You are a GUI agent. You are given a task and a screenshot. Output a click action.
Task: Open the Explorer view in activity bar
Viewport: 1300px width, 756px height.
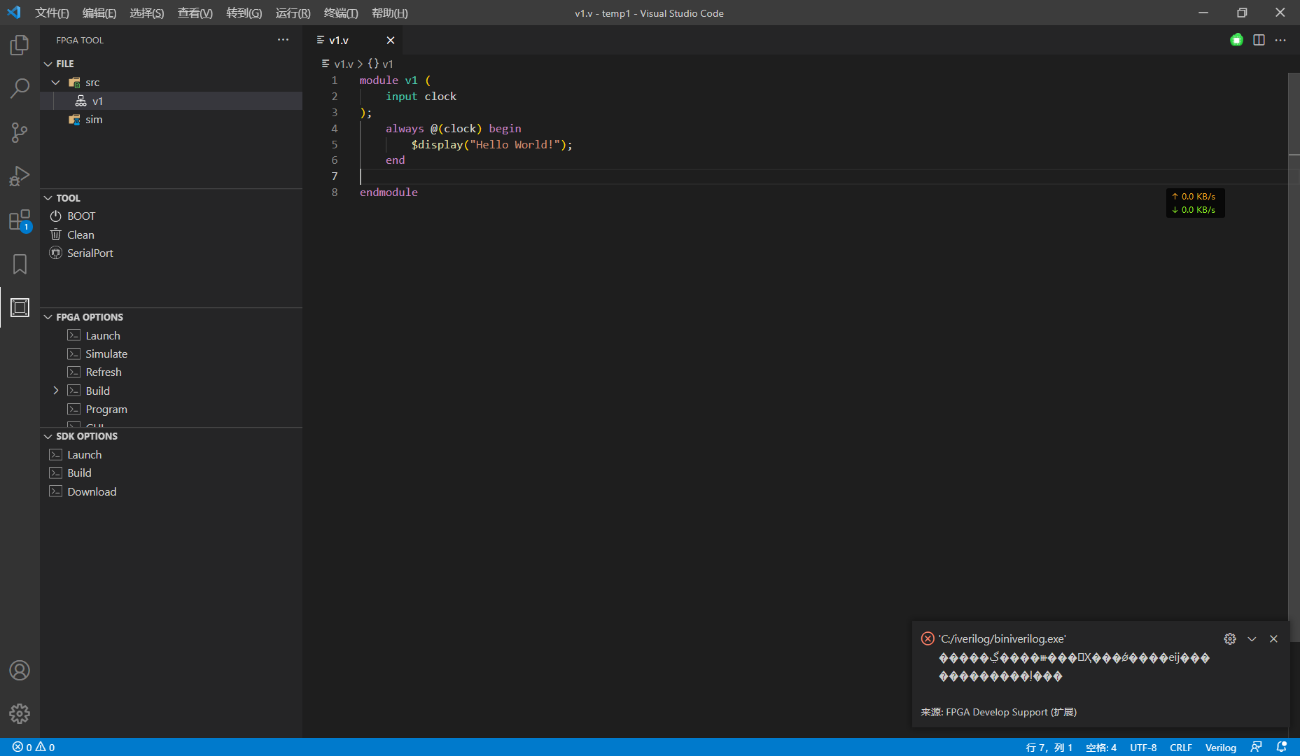coord(19,45)
